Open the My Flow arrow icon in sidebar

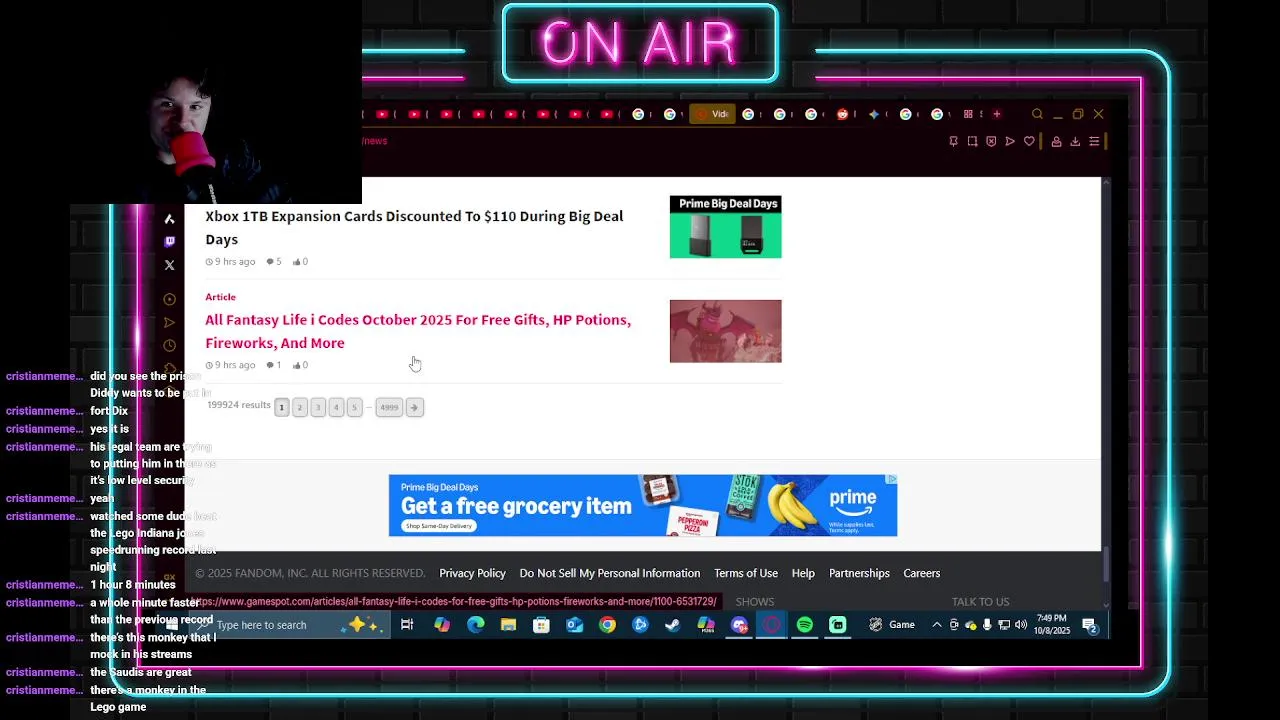click(x=169, y=322)
